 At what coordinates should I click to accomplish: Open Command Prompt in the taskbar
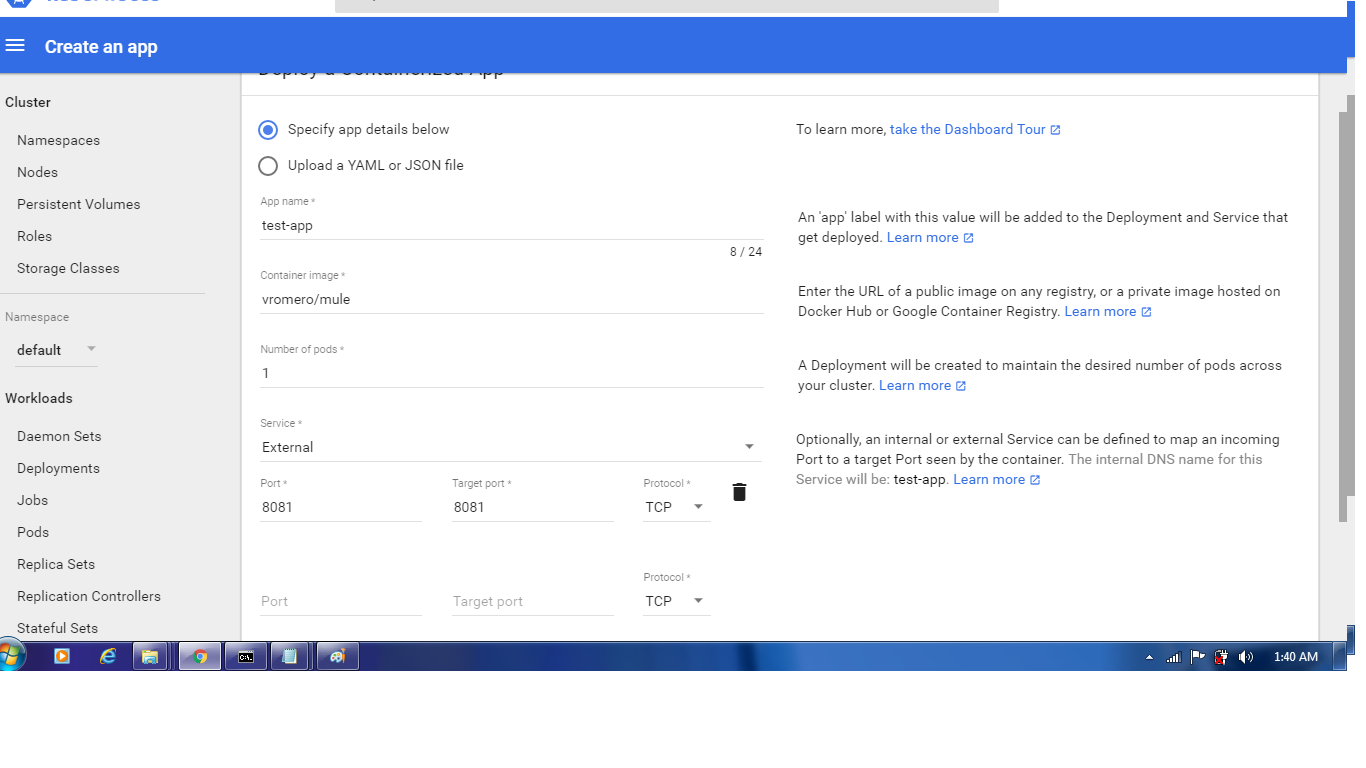point(245,657)
